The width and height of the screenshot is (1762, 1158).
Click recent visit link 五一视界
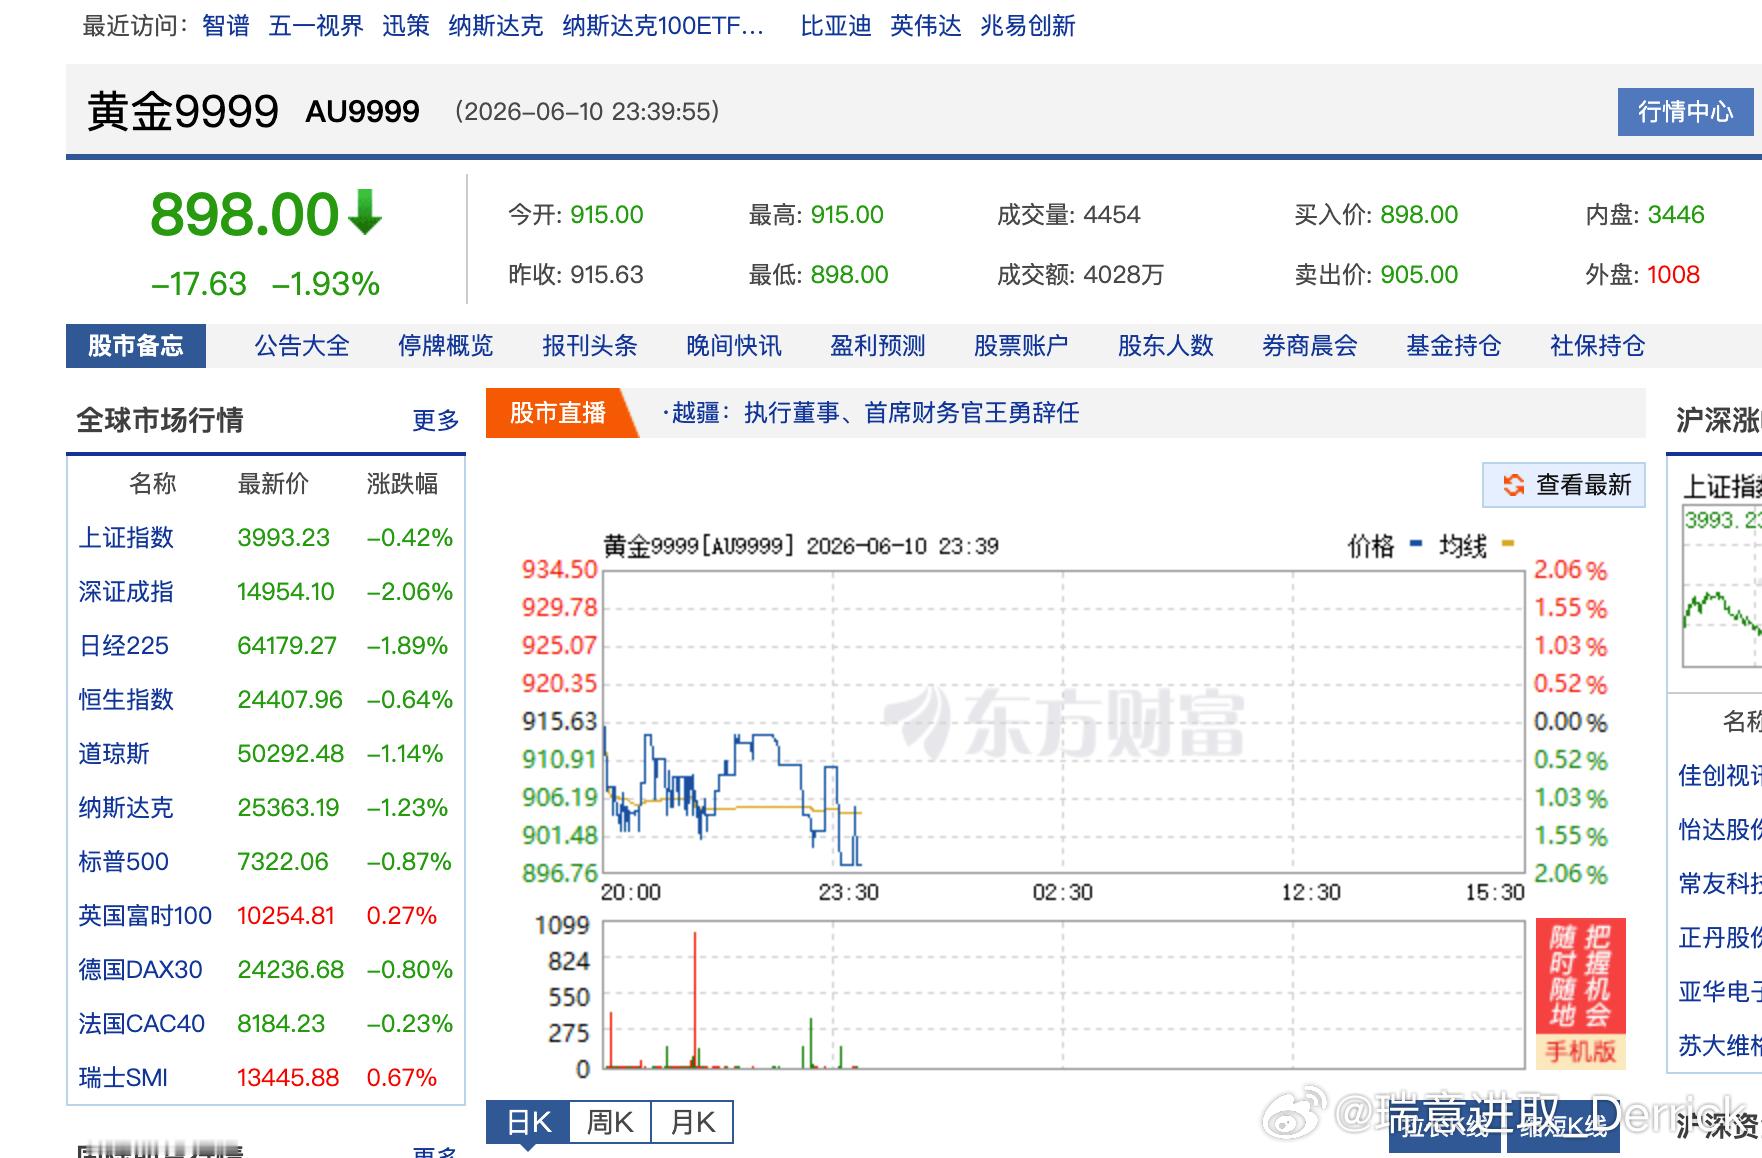pos(316,26)
